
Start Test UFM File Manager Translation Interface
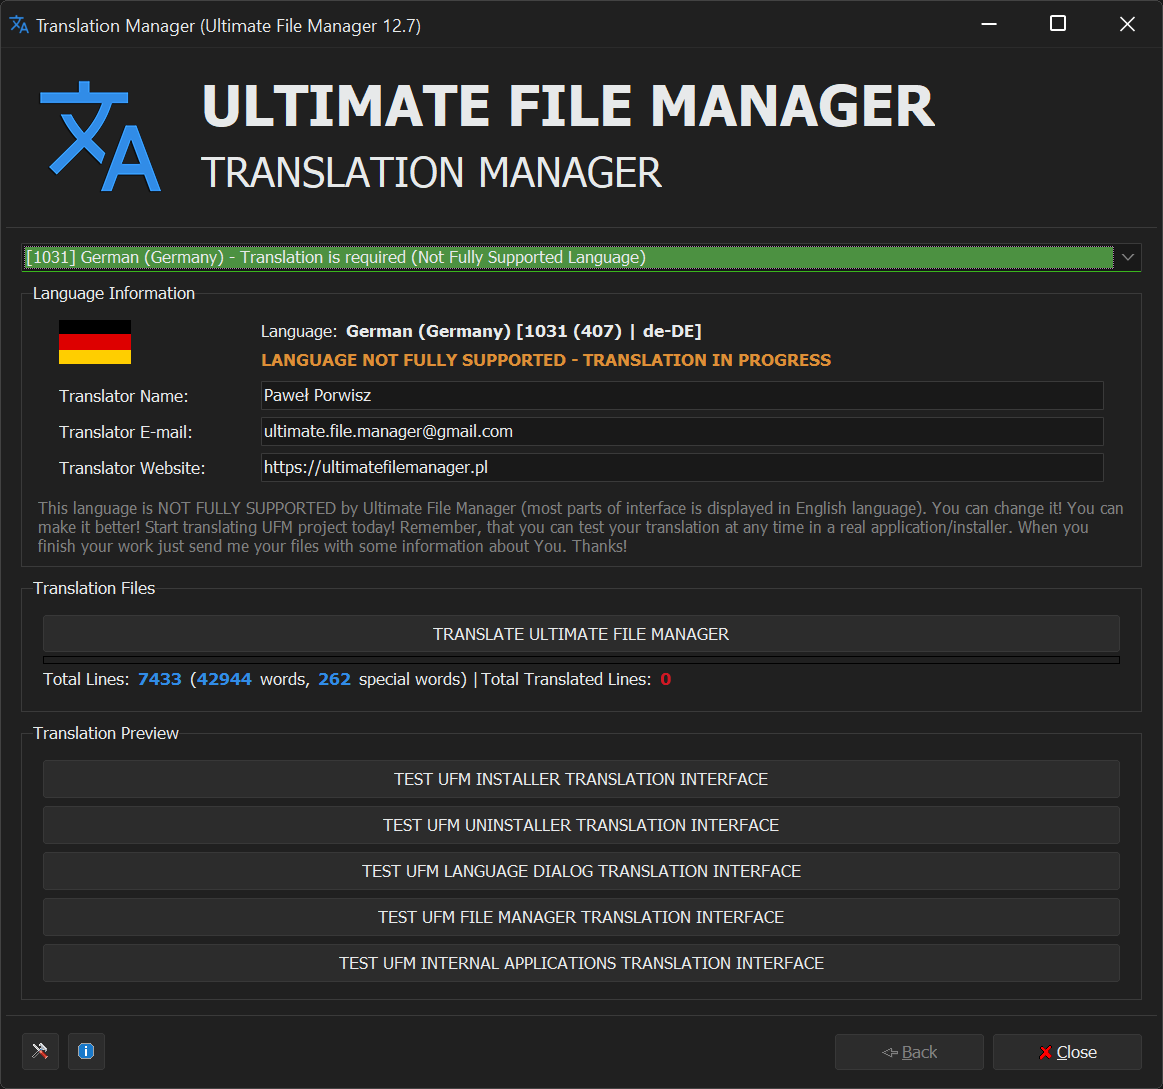coord(581,917)
